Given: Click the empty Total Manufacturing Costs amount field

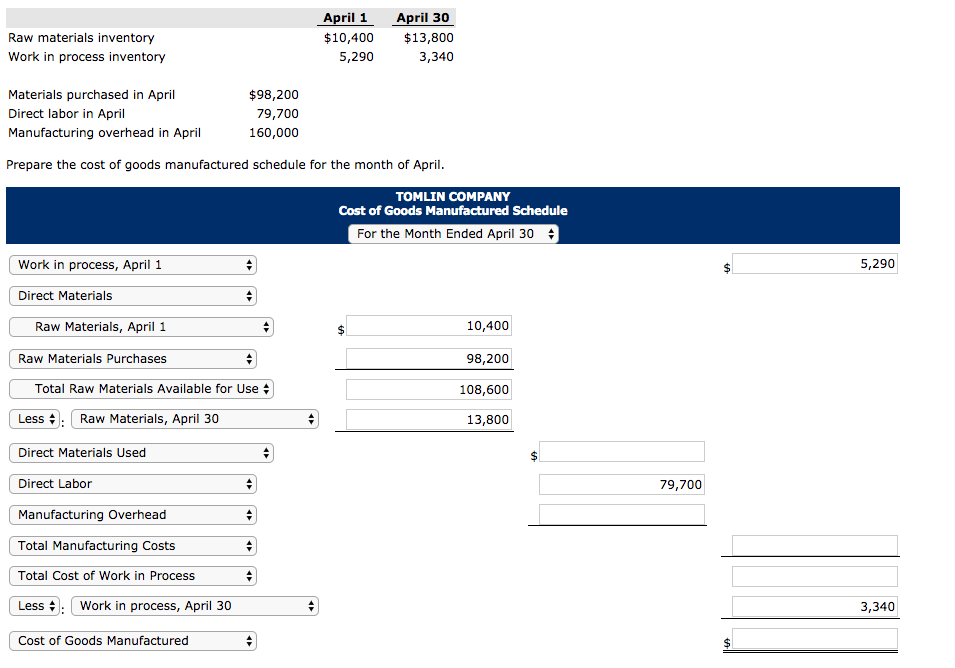Looking at the screenshot, I should [815, 546].
